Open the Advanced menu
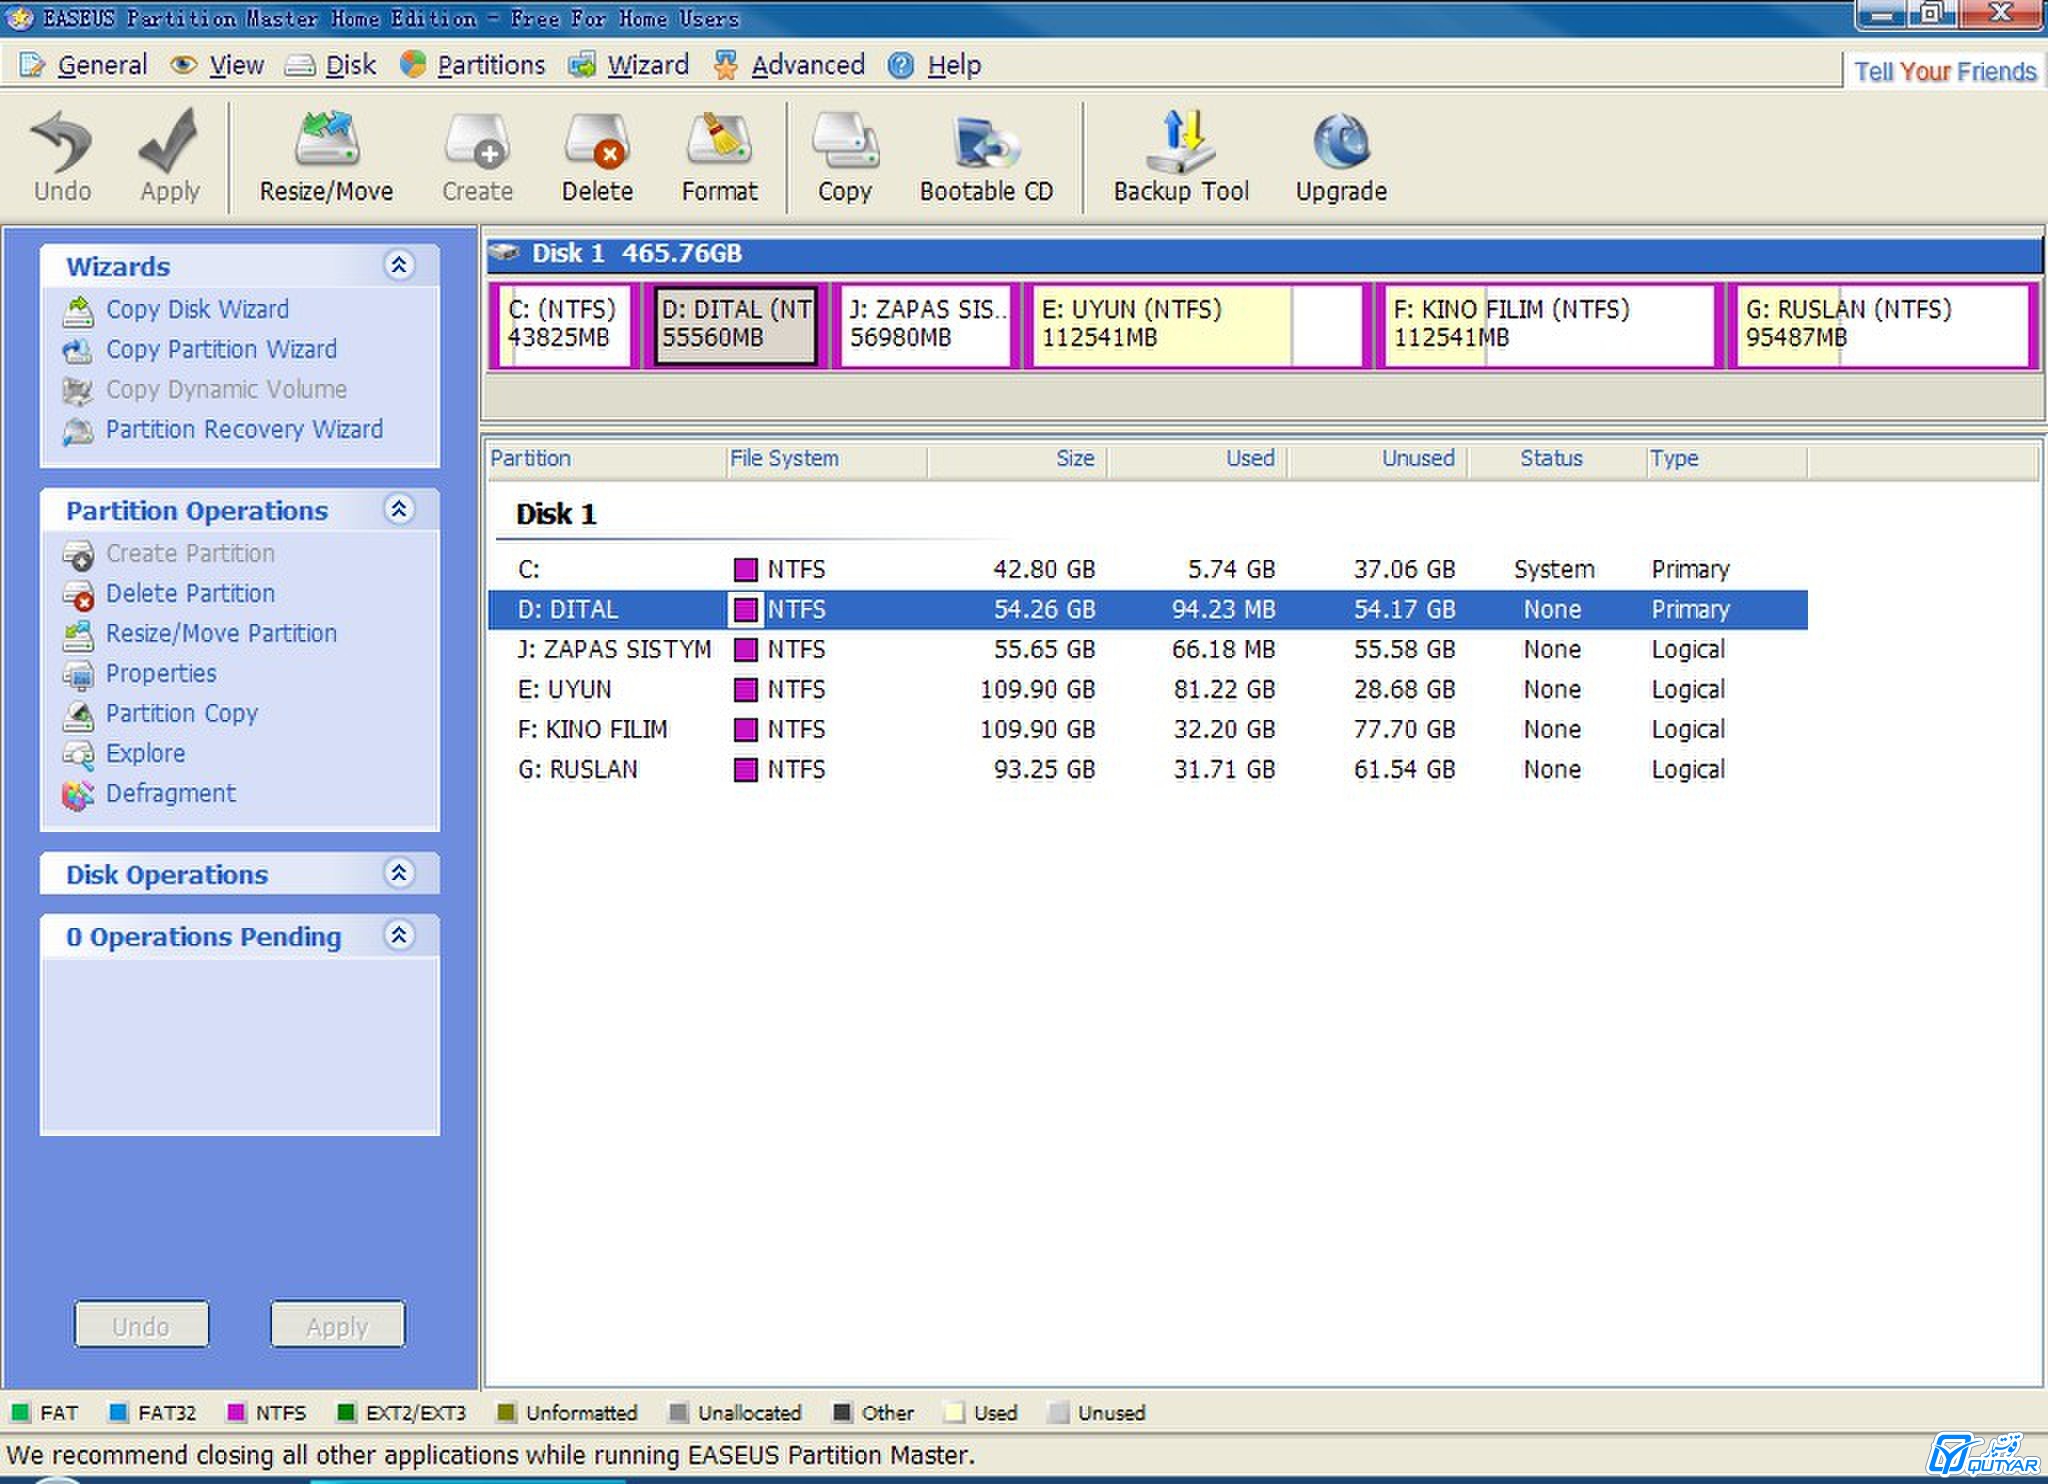 [789, 65]
